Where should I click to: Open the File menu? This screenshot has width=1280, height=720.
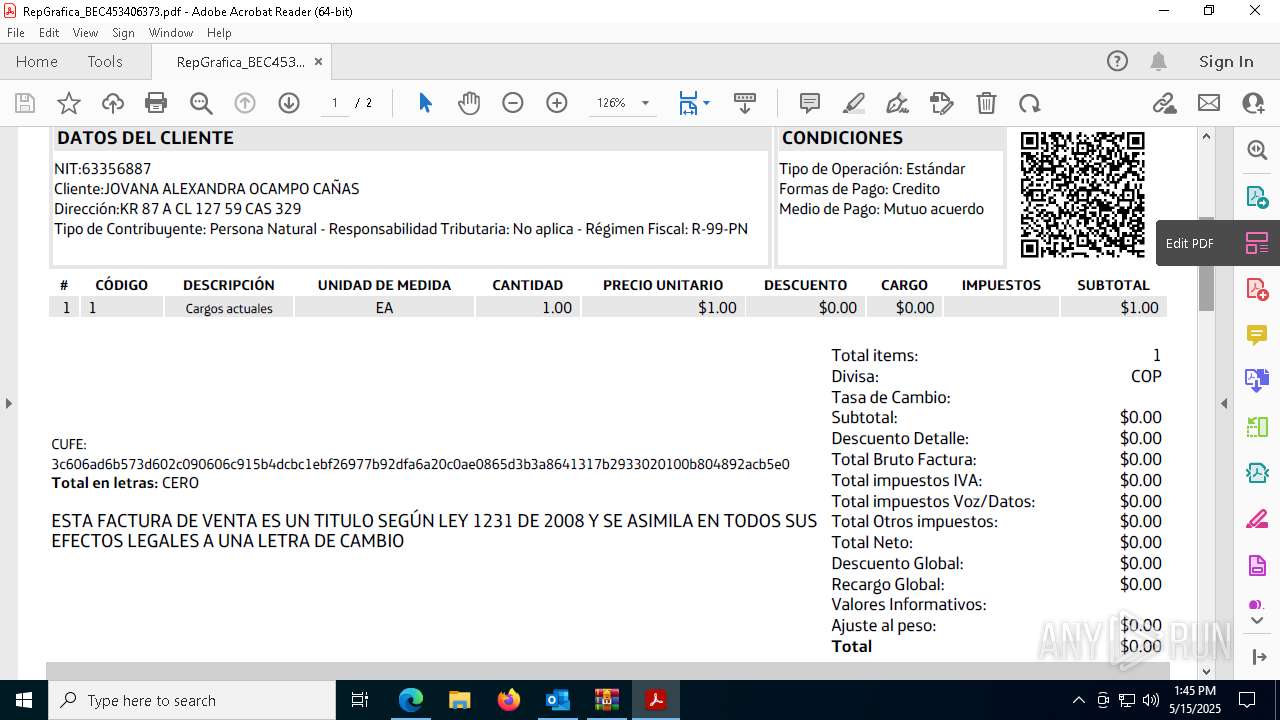(16, 33)
